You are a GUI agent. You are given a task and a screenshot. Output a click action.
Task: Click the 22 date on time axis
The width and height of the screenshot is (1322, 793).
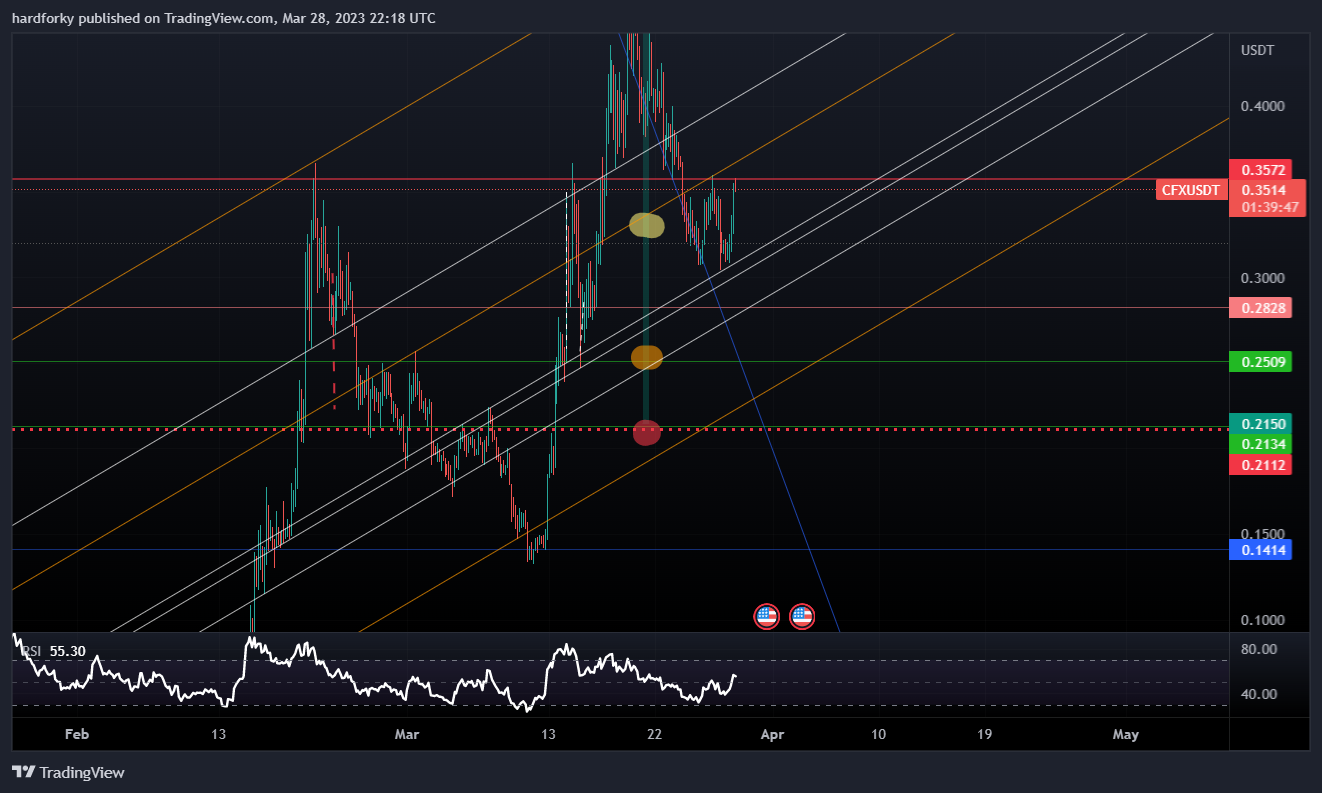tap(655, 734)
